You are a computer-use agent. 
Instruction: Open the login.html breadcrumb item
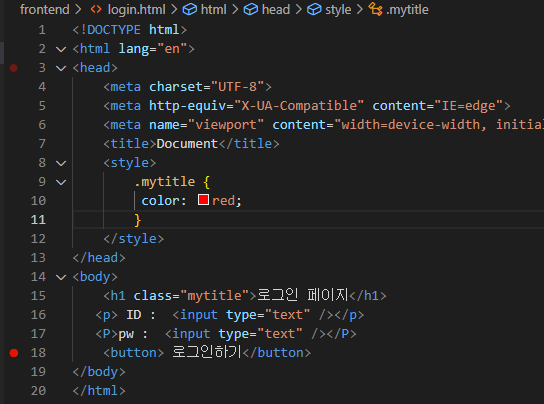(136, 9)
